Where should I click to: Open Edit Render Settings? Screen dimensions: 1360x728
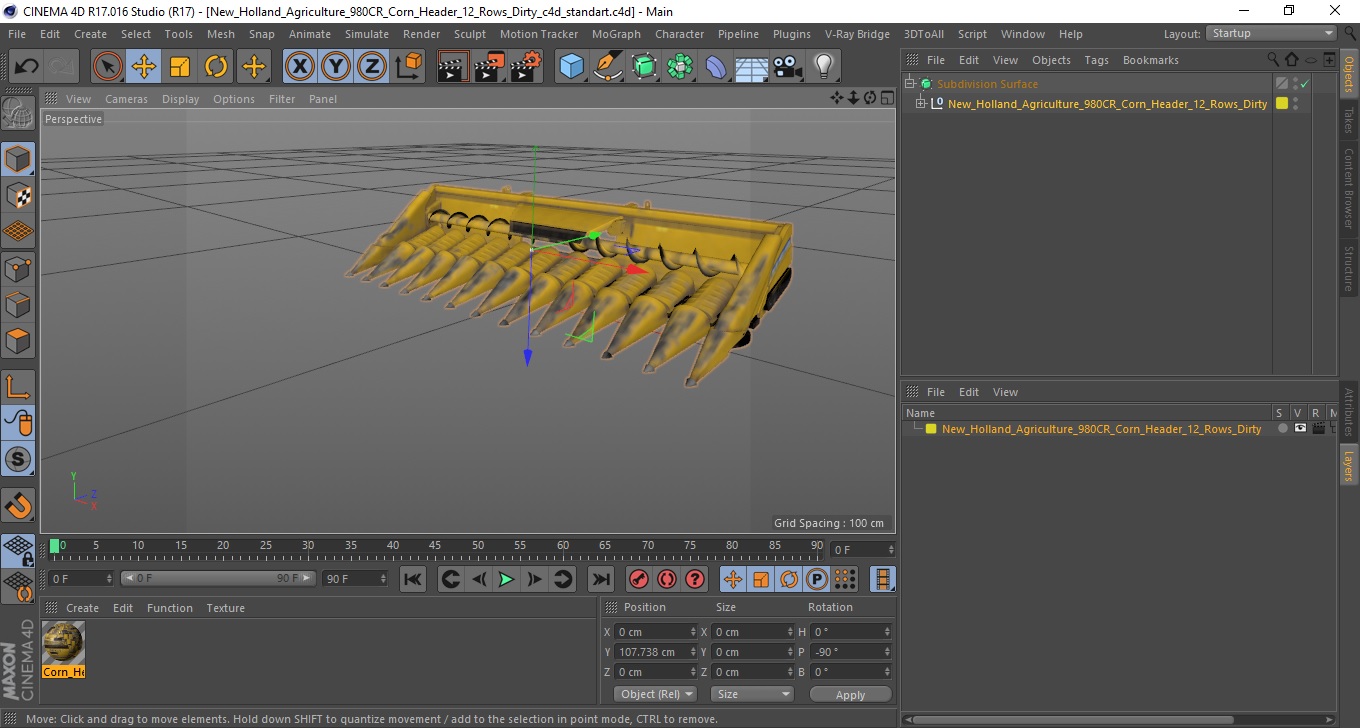[x=525, y=67]
